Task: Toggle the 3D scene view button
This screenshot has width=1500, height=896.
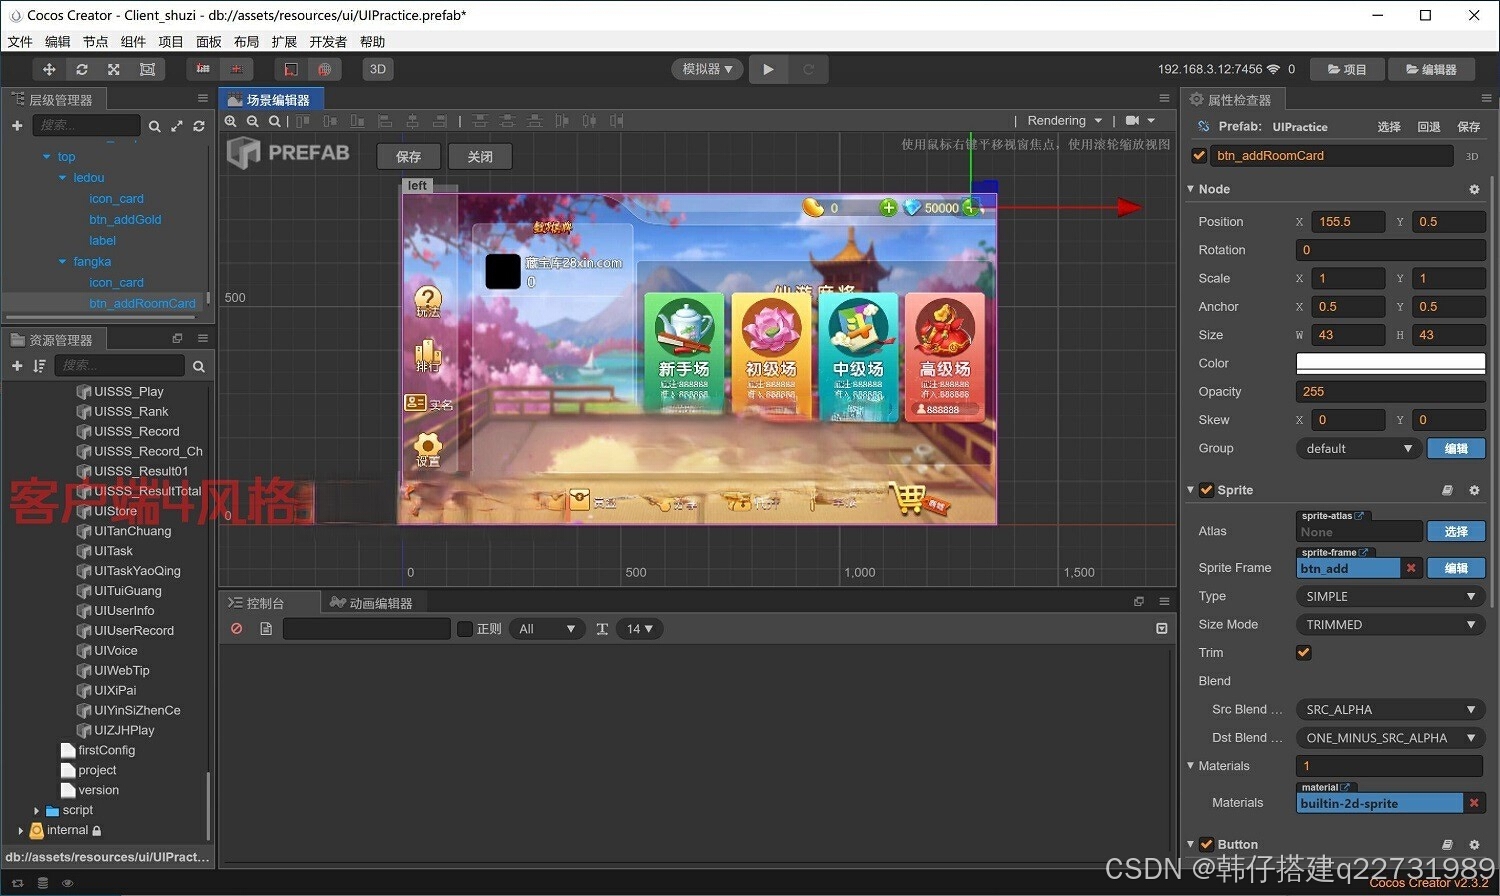Action: 378,69
